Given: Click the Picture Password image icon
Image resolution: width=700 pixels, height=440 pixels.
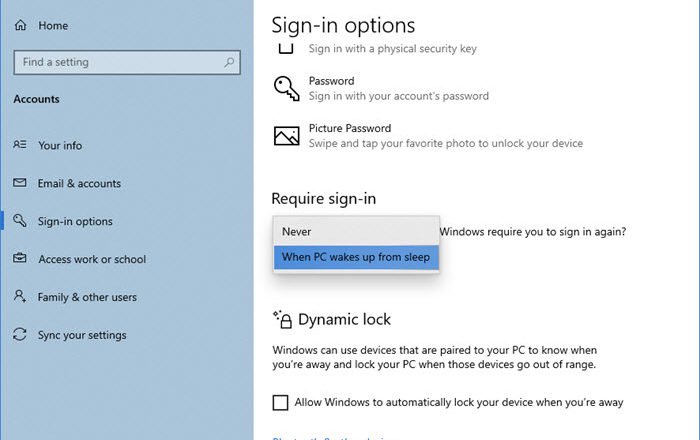Looking at the screenshot, I should pos(286,135).
